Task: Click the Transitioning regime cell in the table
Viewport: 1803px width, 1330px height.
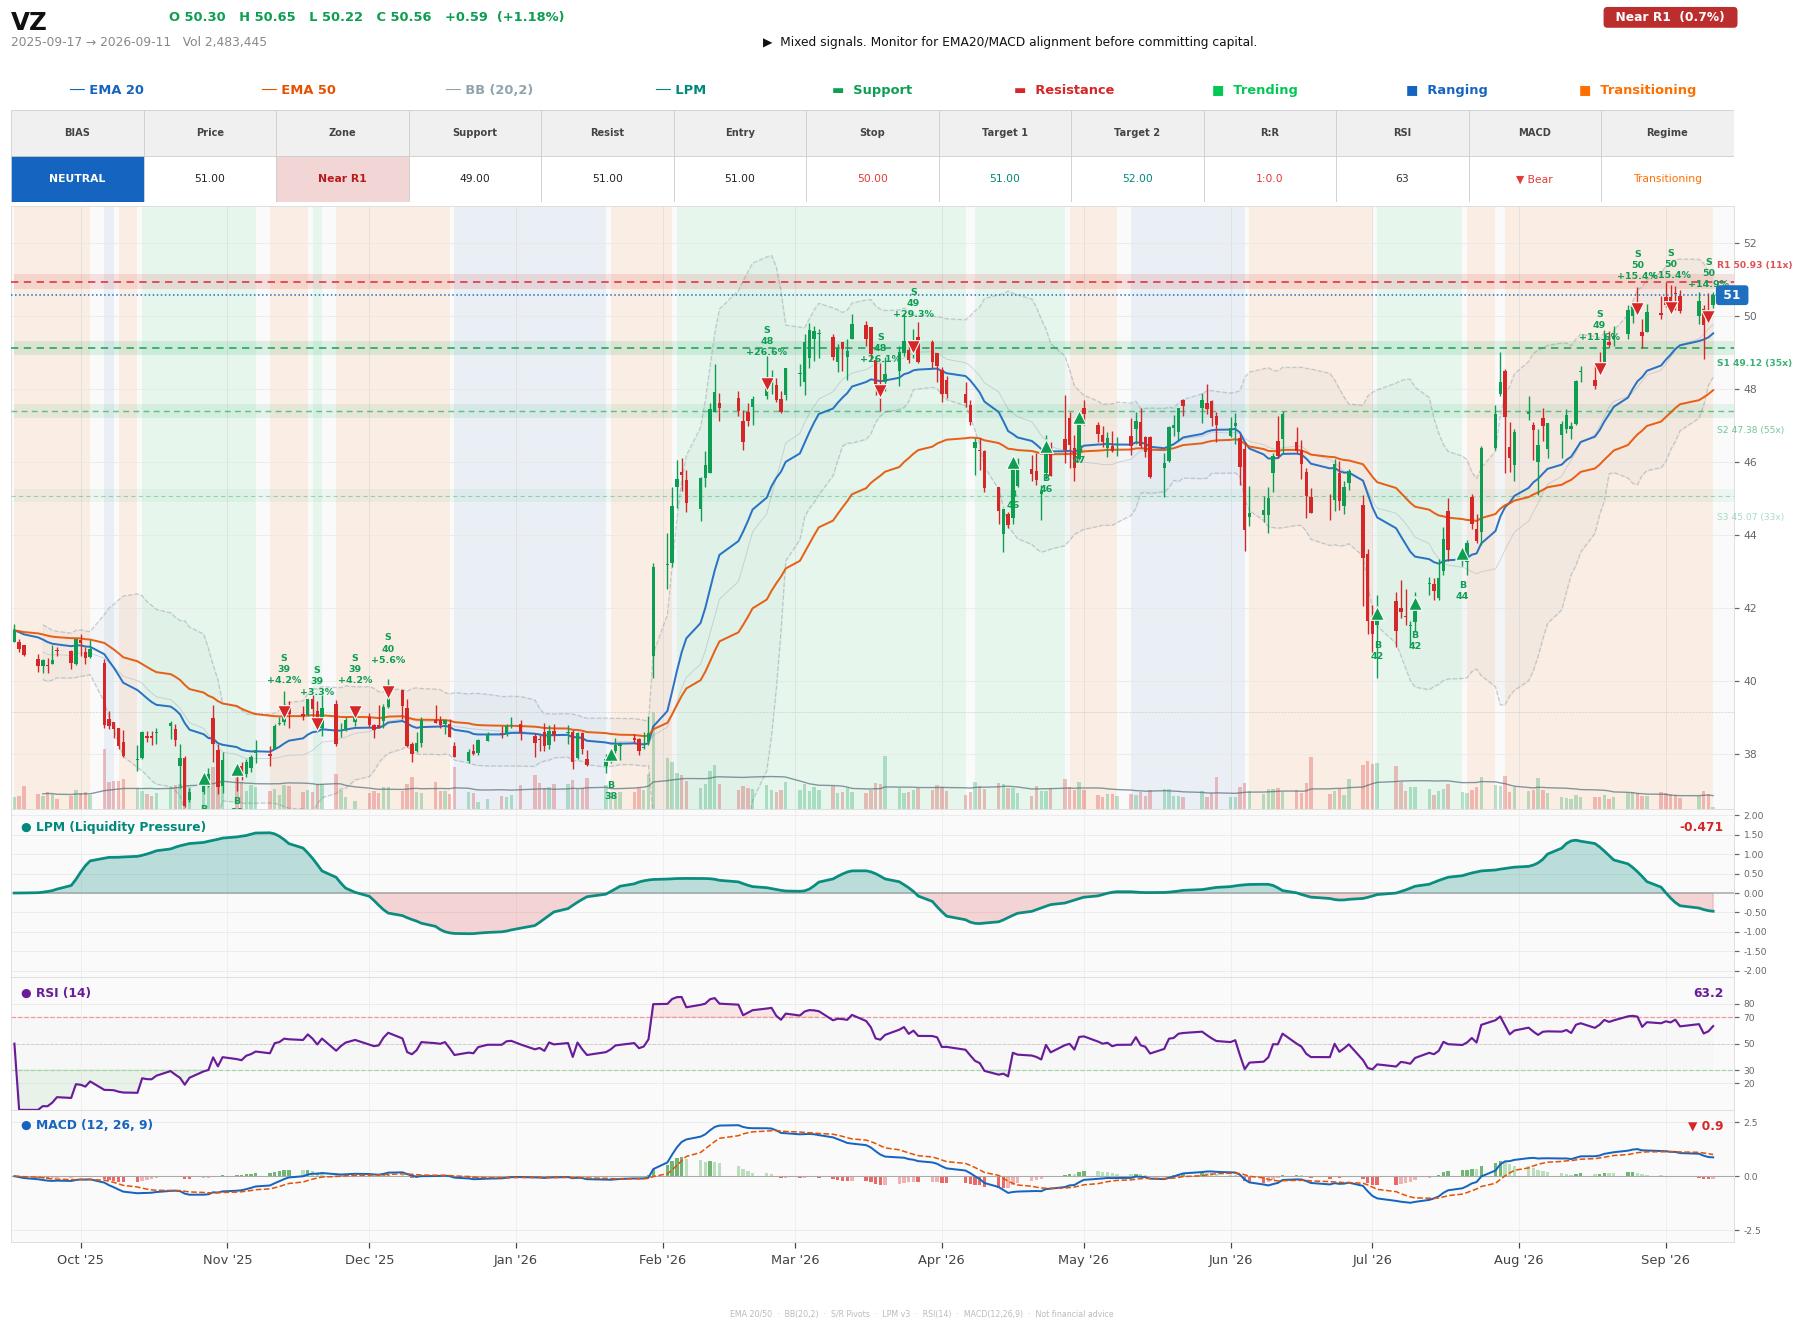Action: coord(1667,179)
